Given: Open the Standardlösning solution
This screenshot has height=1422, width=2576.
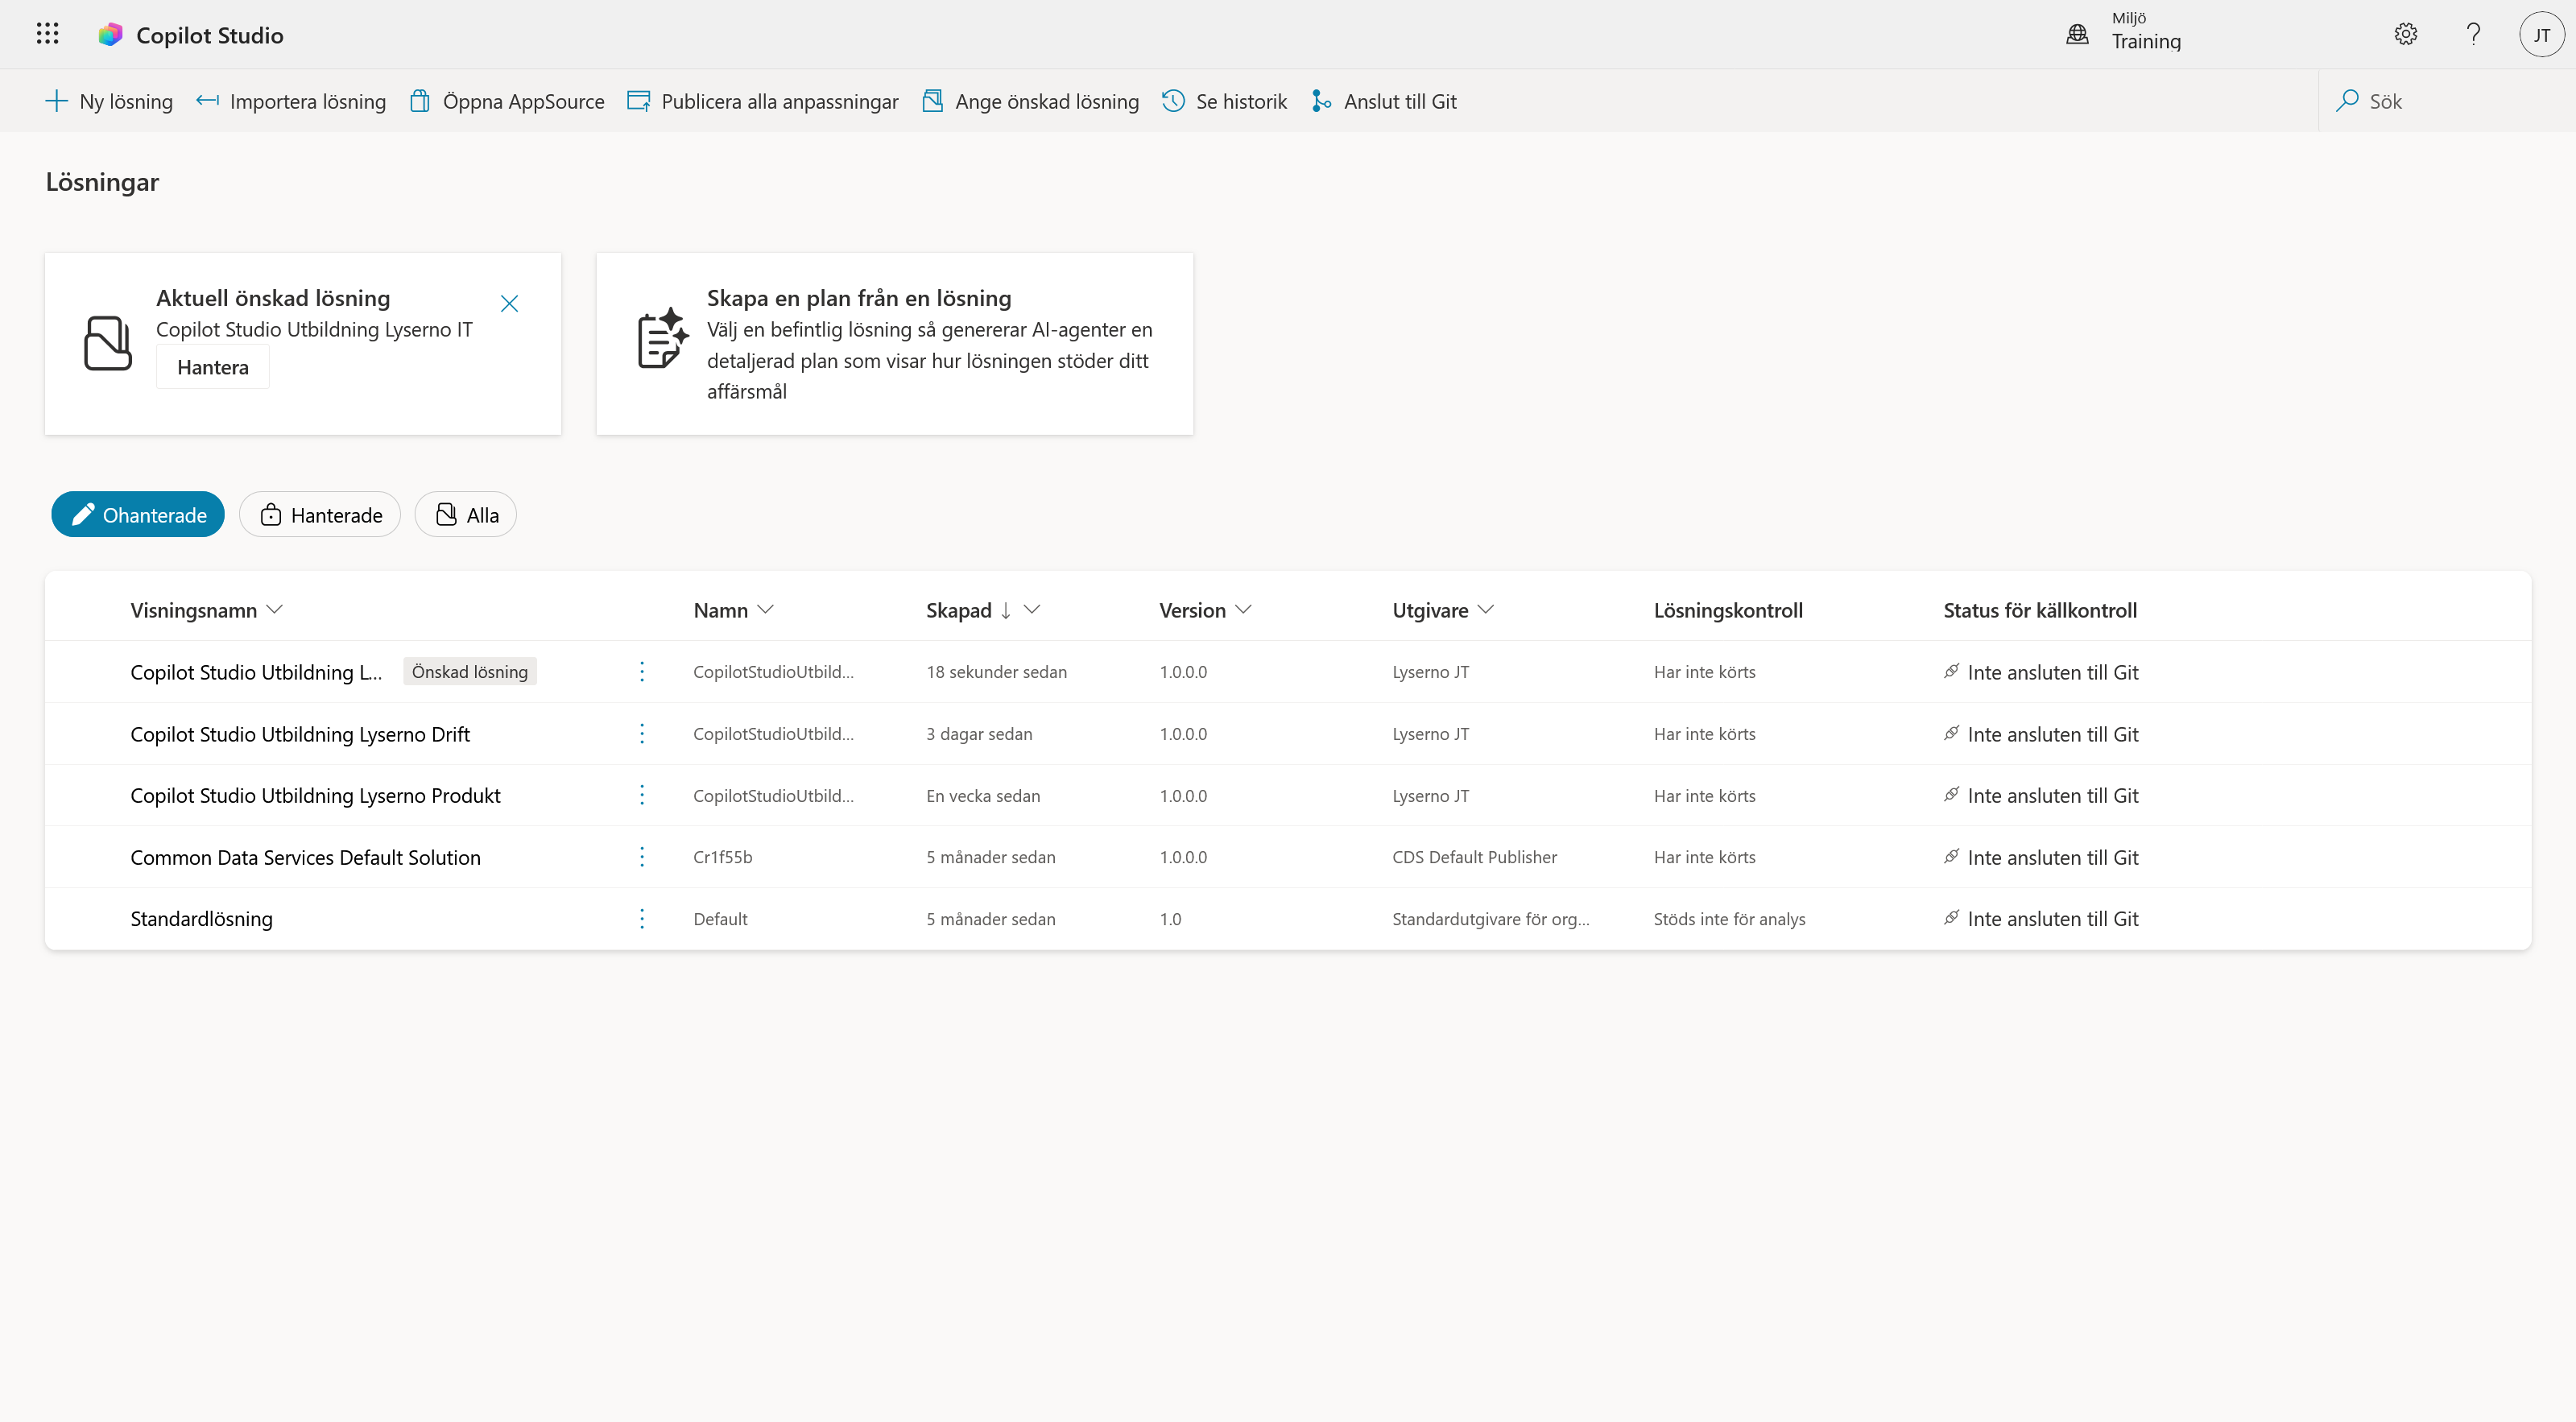Looking at the screenshot, I should (201, 919).
